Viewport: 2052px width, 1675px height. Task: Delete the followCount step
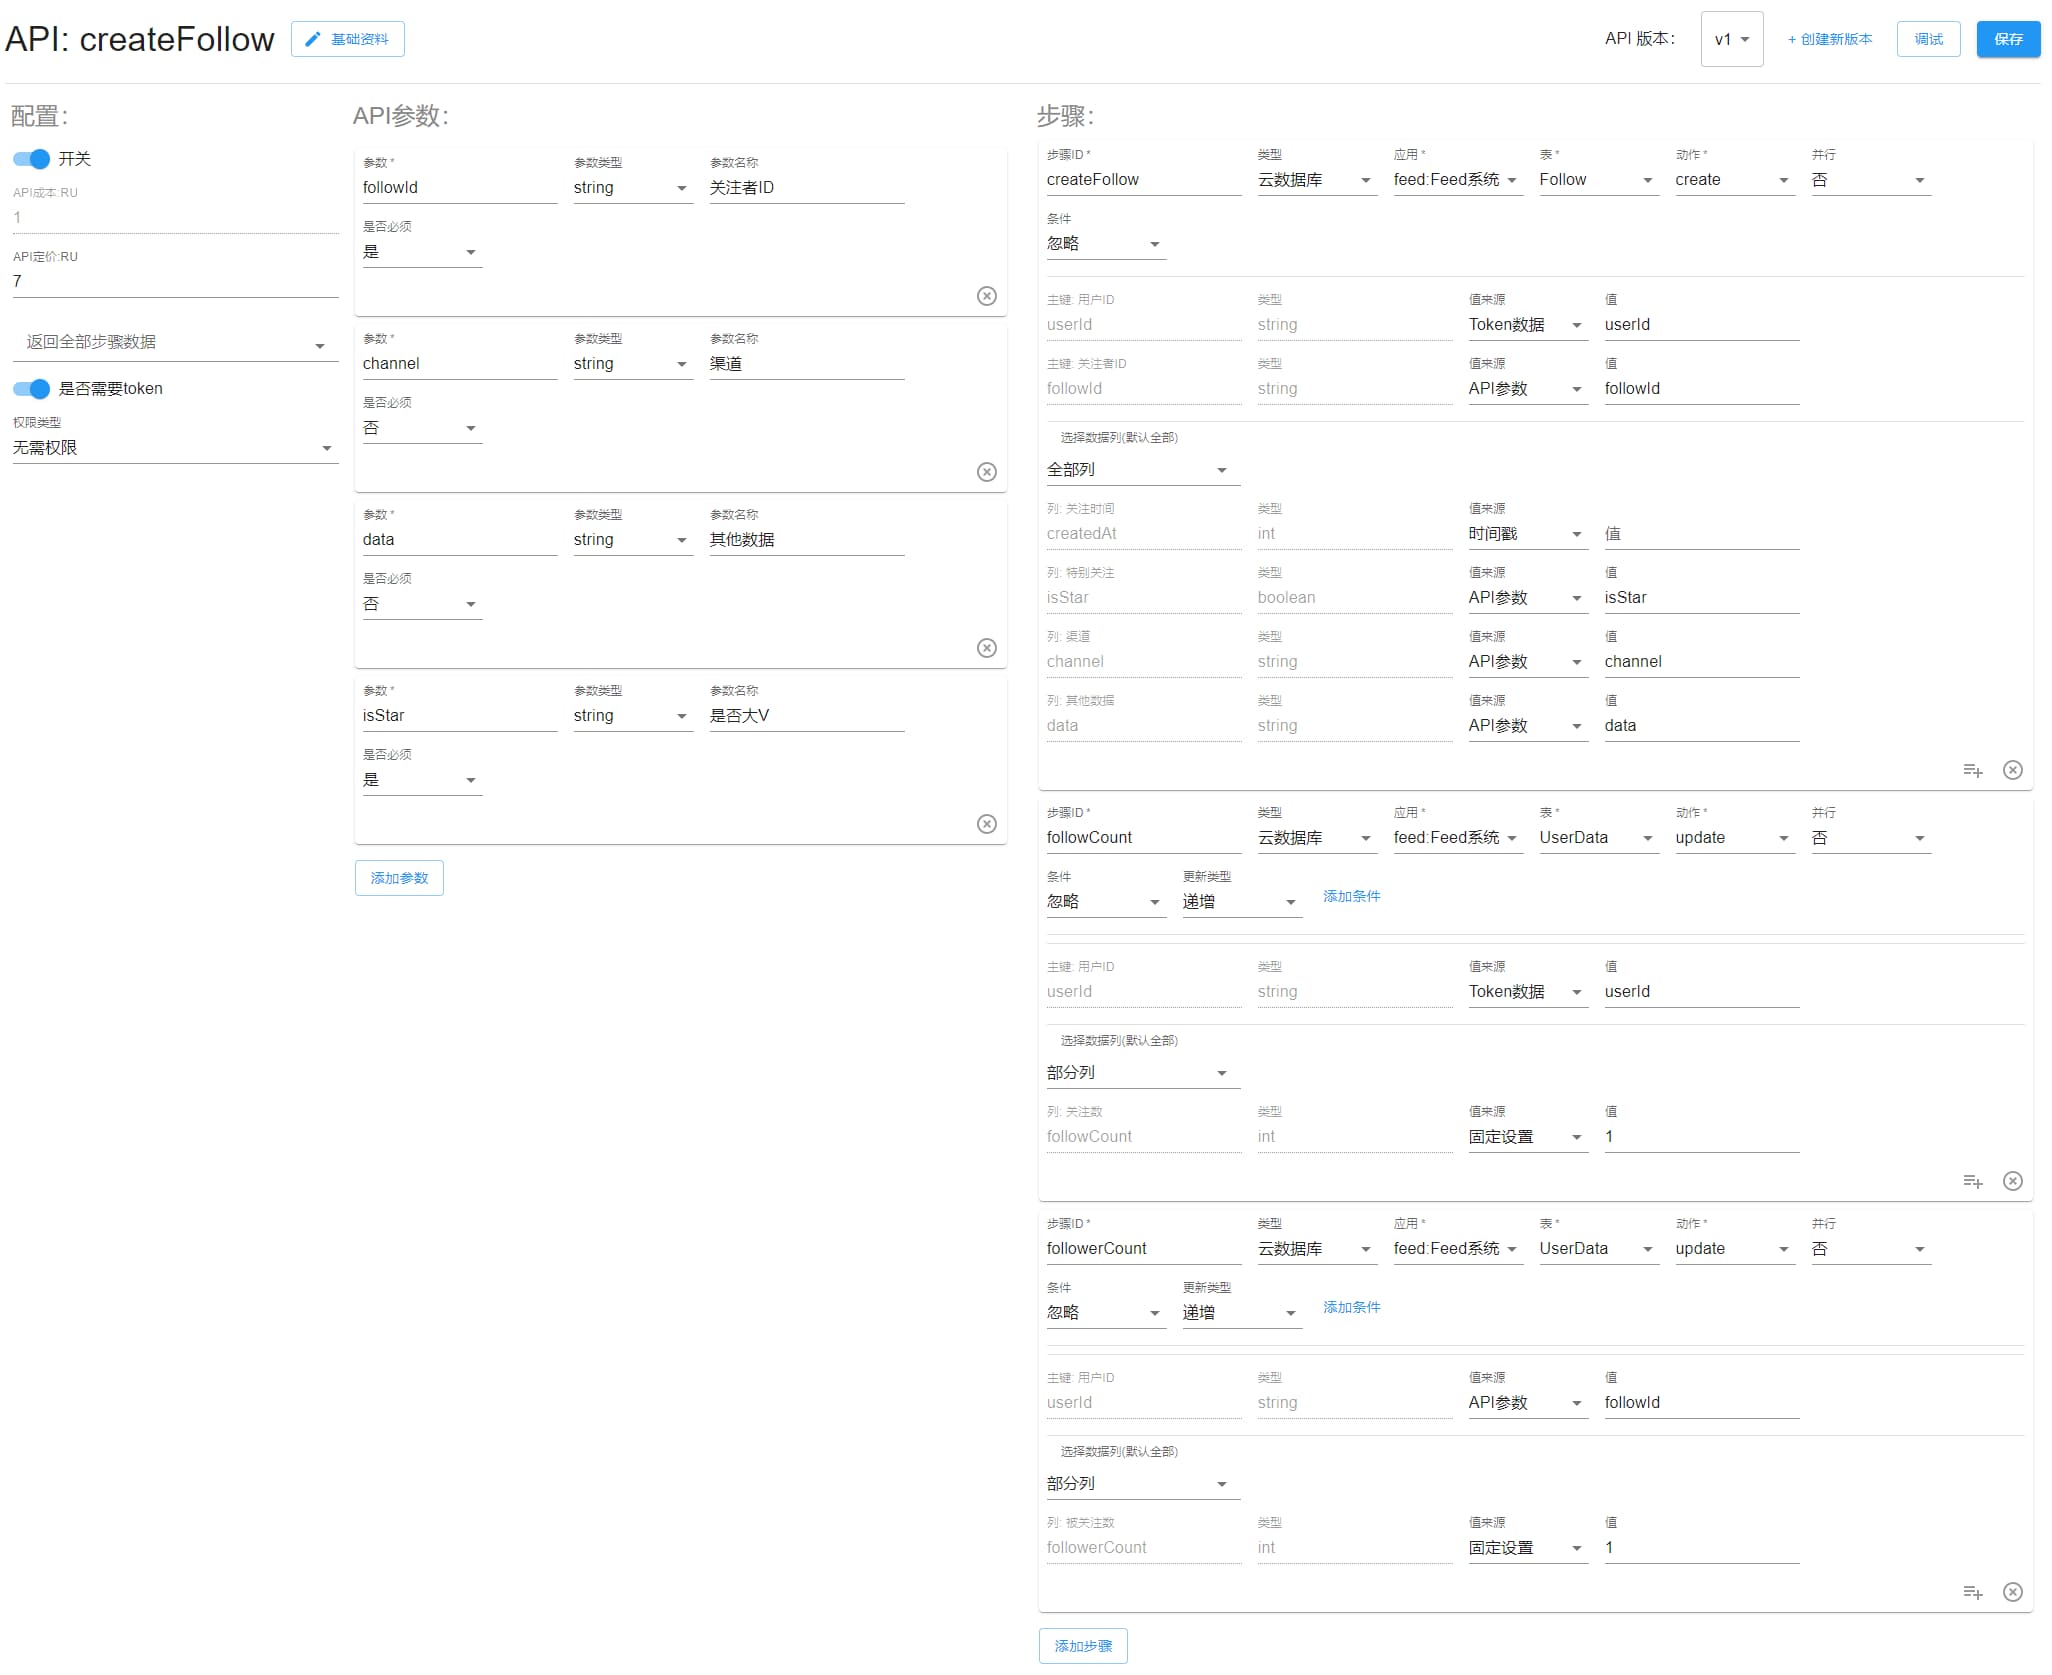pos(2012,1181)
